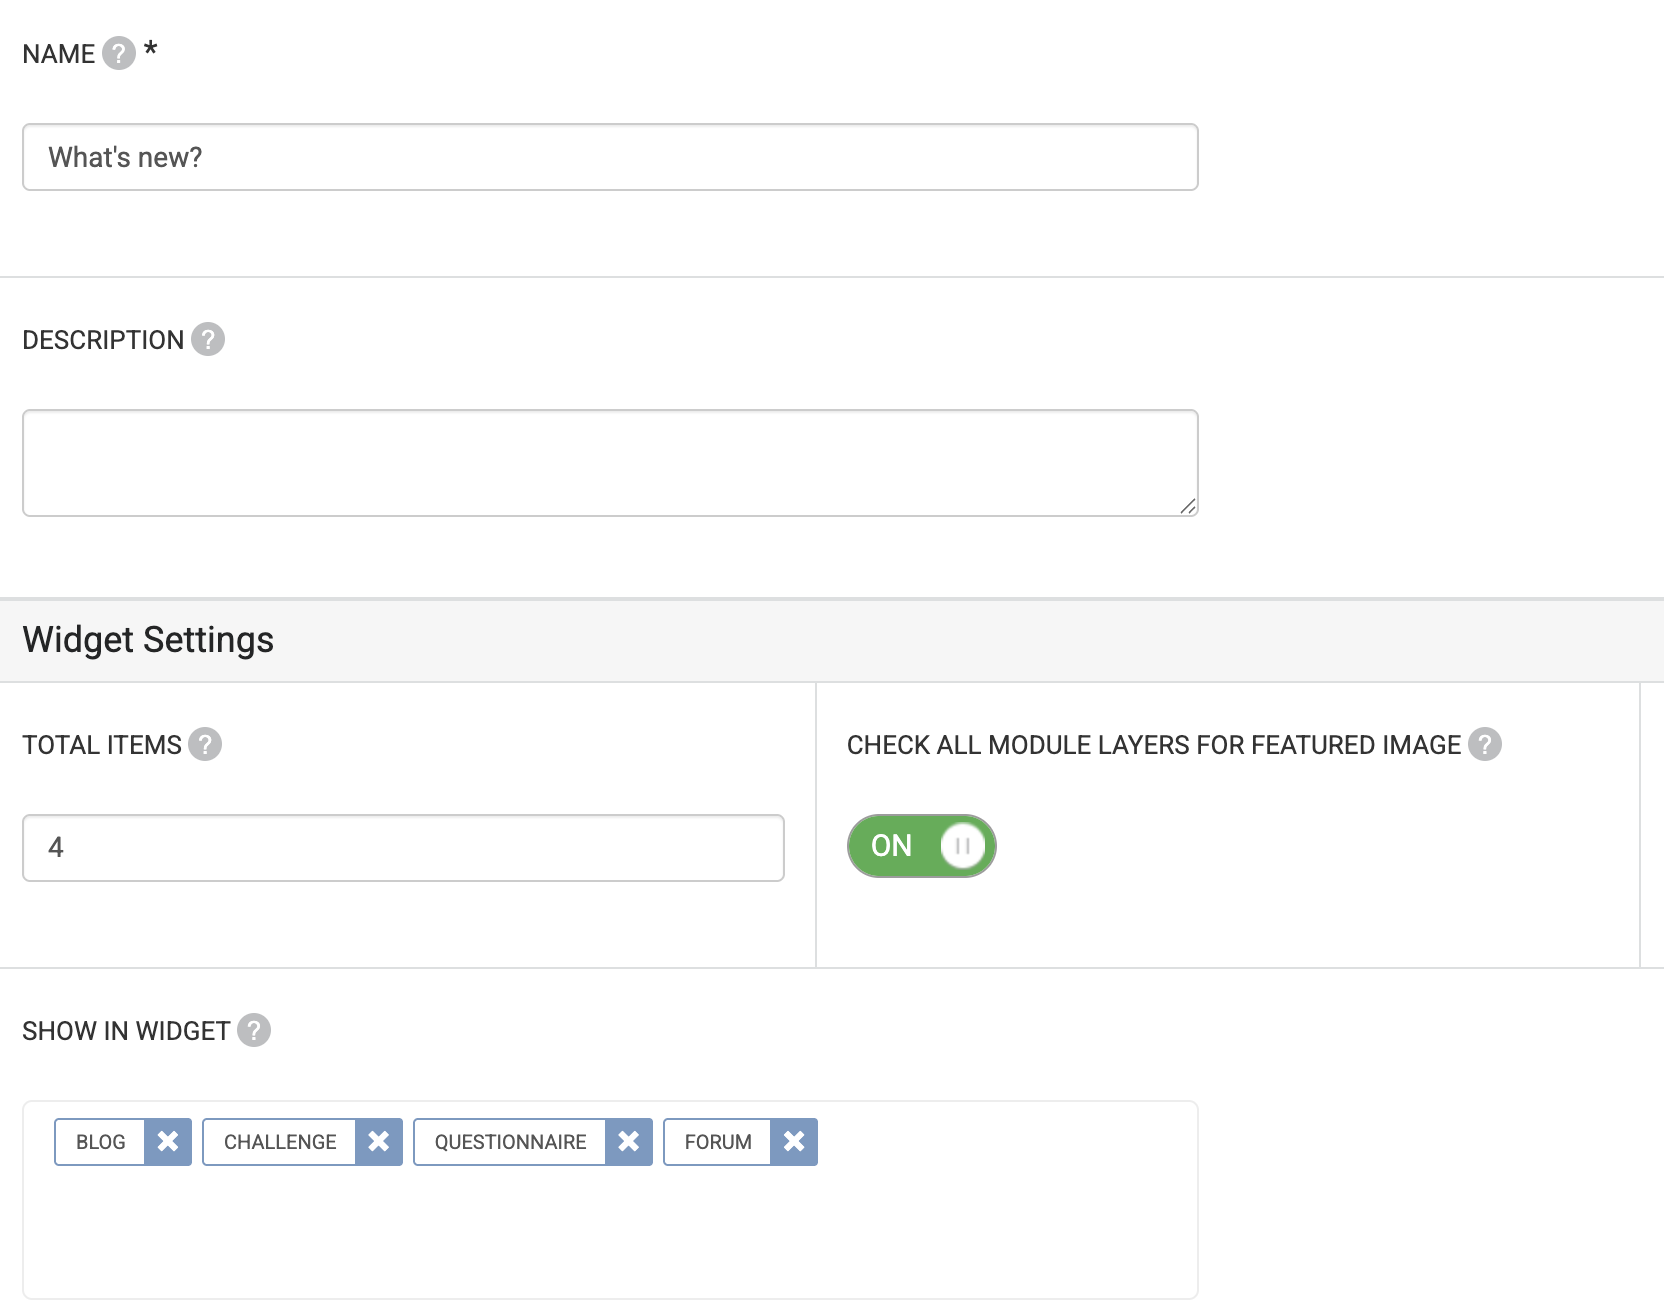The height and width of the screenshot is (1300, 1664).
Task: Click the QUESTIONNAIRE tag label
Action: [510, 1142]
